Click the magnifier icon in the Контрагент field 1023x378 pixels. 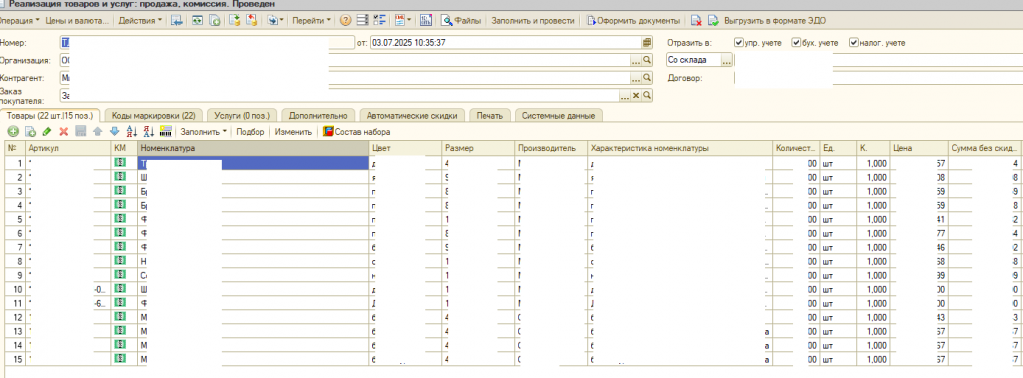click(x=647, y=78)
